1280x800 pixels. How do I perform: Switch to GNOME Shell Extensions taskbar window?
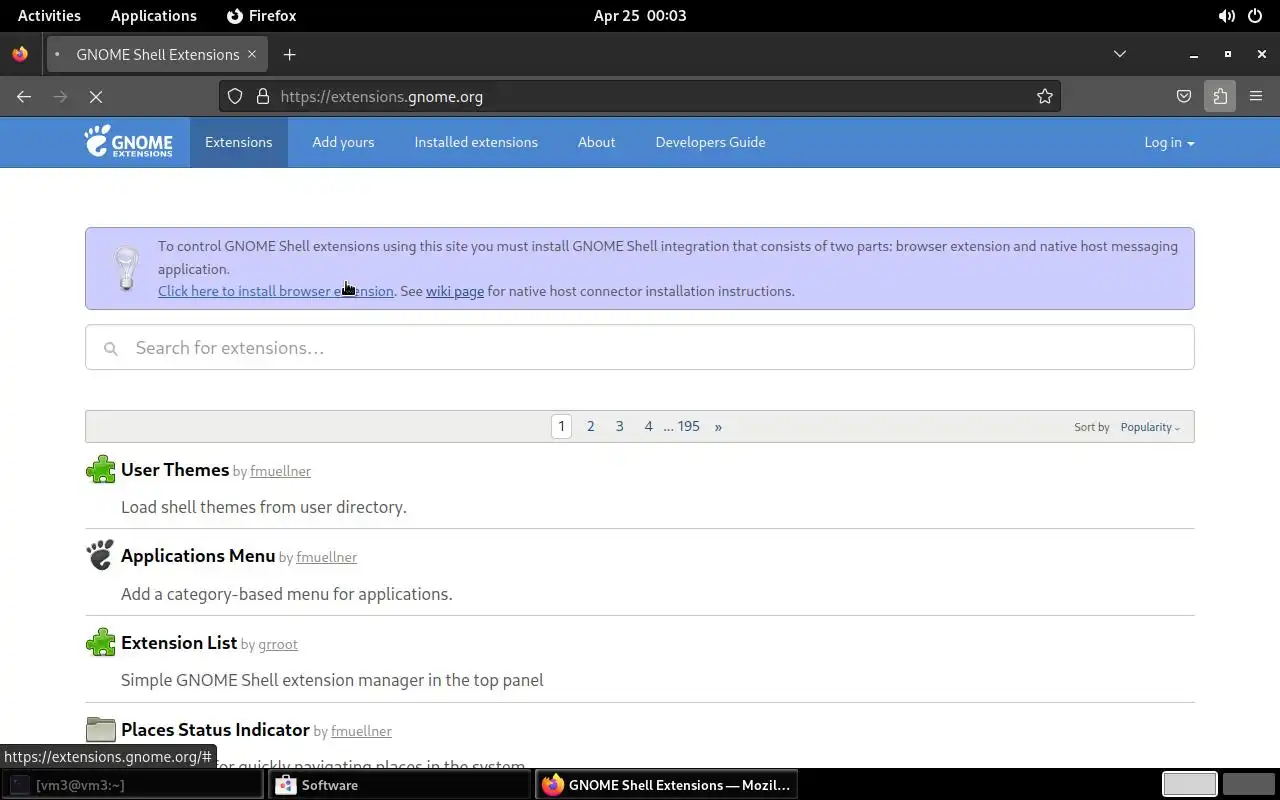(x=666, y=785)
